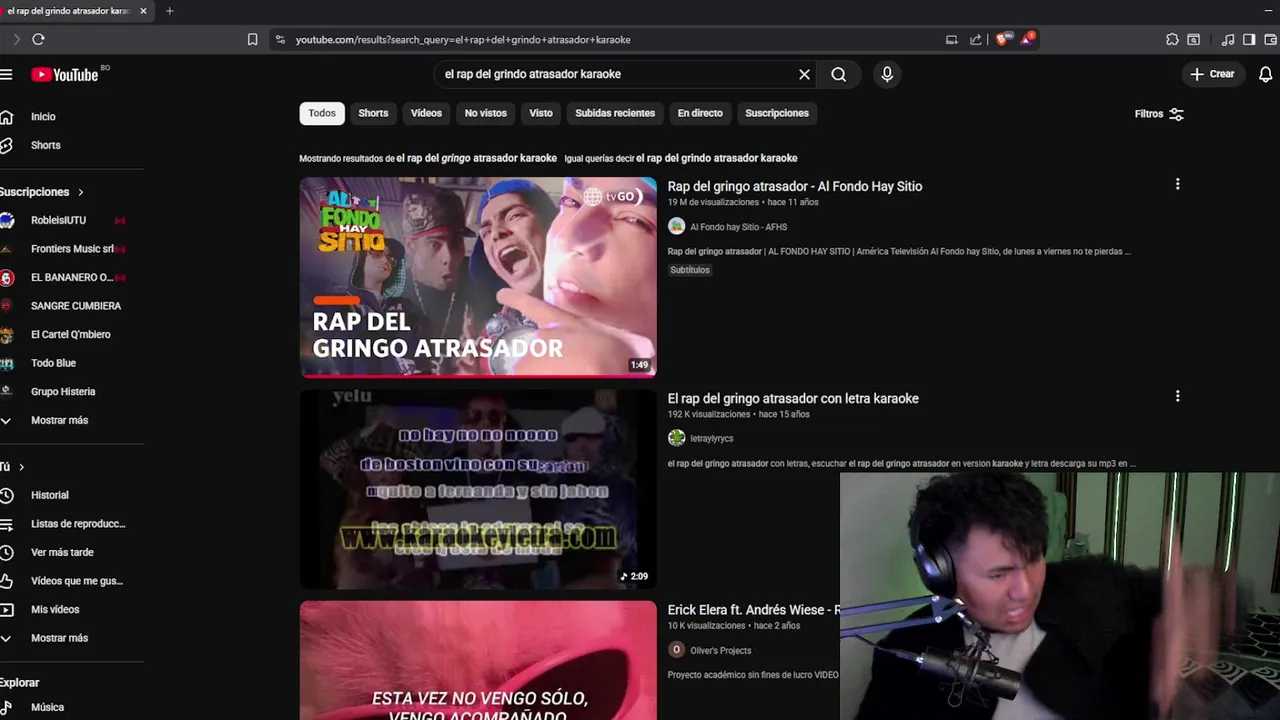Play Rap del gringo atrasador thumbnail
The width and height of the screenshot is (1280, 720).
pos(478,277)
